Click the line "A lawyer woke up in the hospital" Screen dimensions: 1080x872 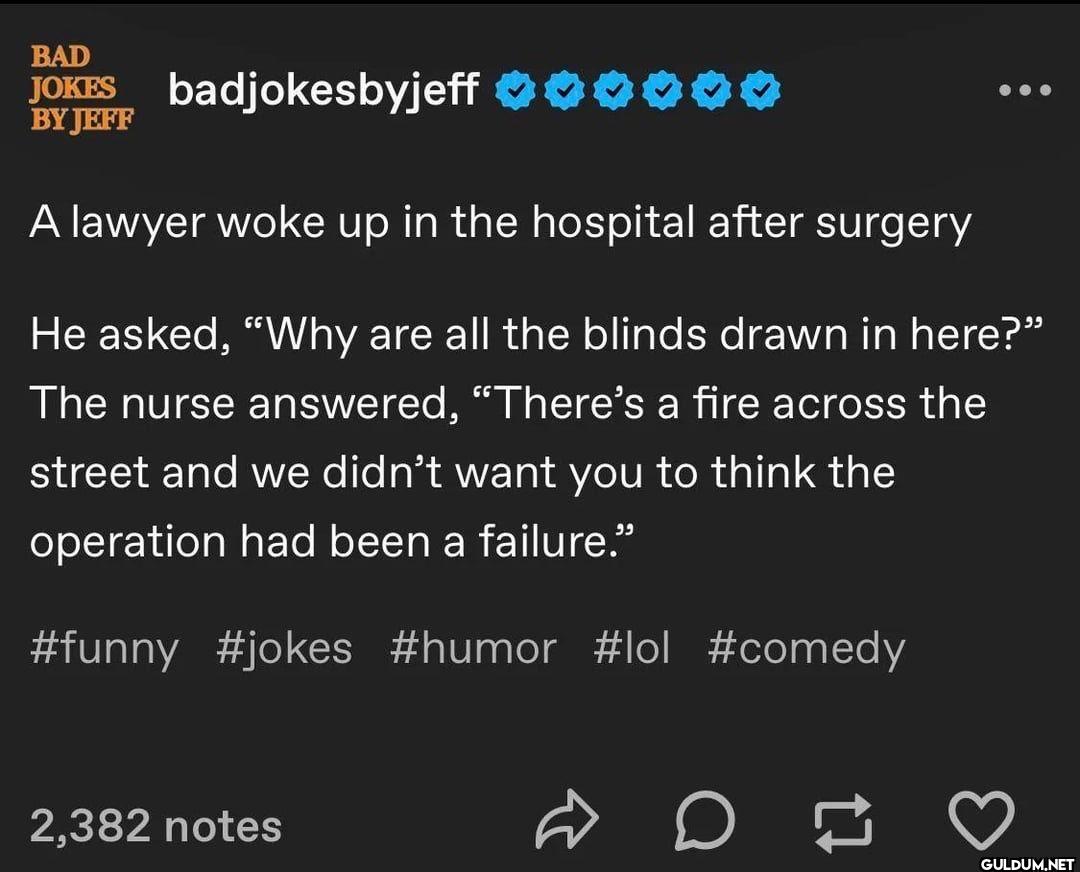click(500, 224)
